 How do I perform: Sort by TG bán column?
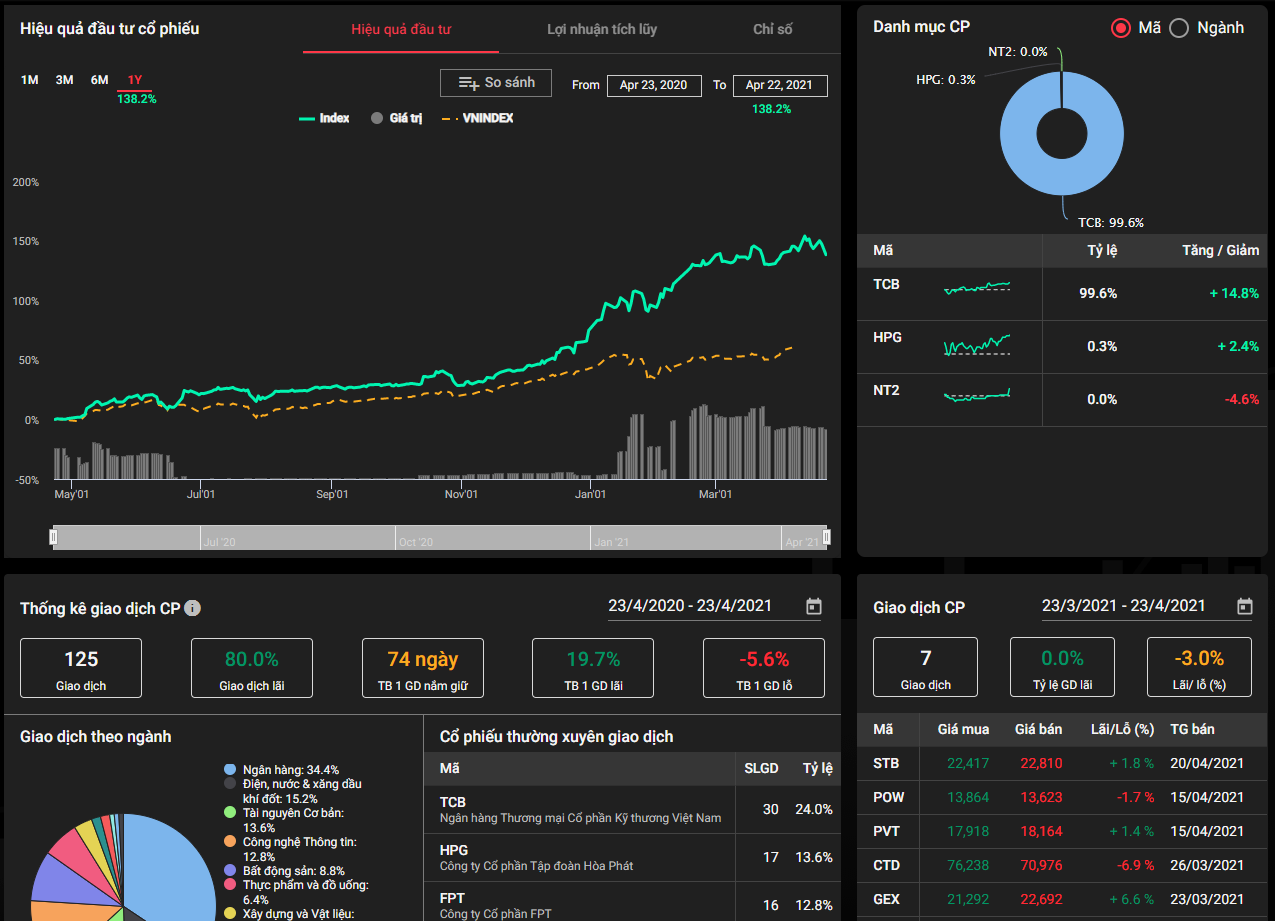1193,729
